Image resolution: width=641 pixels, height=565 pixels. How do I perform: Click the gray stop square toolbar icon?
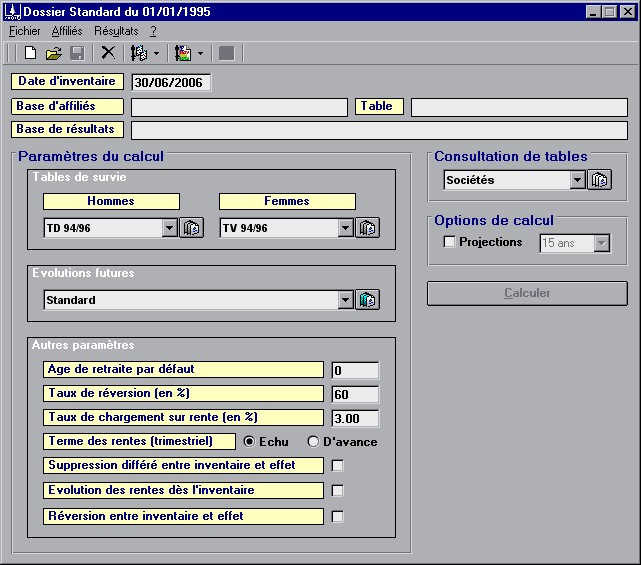(x=227, y=53)
